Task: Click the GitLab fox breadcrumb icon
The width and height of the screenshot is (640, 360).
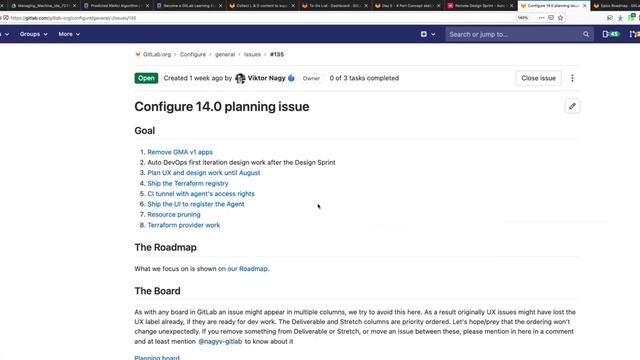Action: coord(138,54)
